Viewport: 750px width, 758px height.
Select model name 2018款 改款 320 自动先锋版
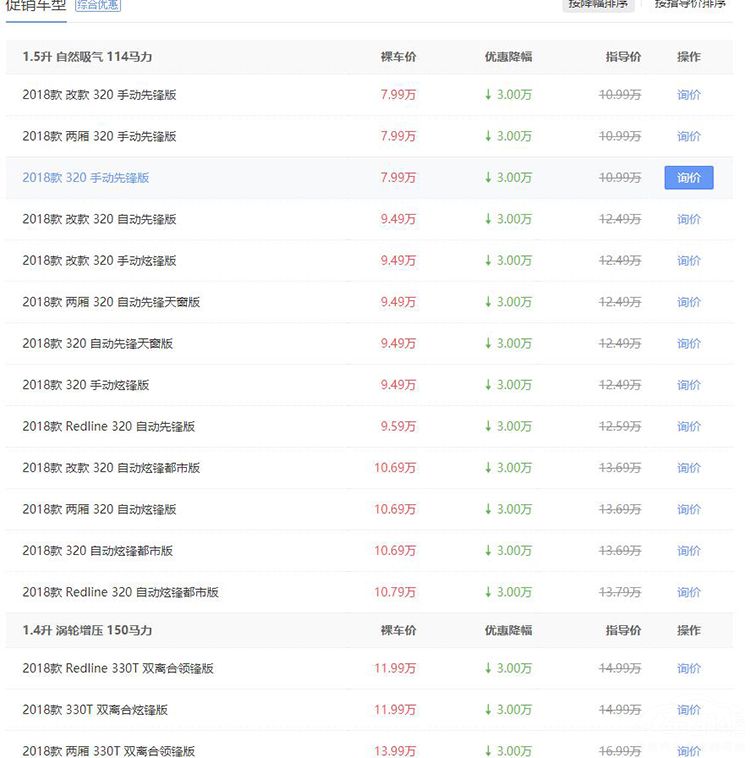tap(99, 219)
